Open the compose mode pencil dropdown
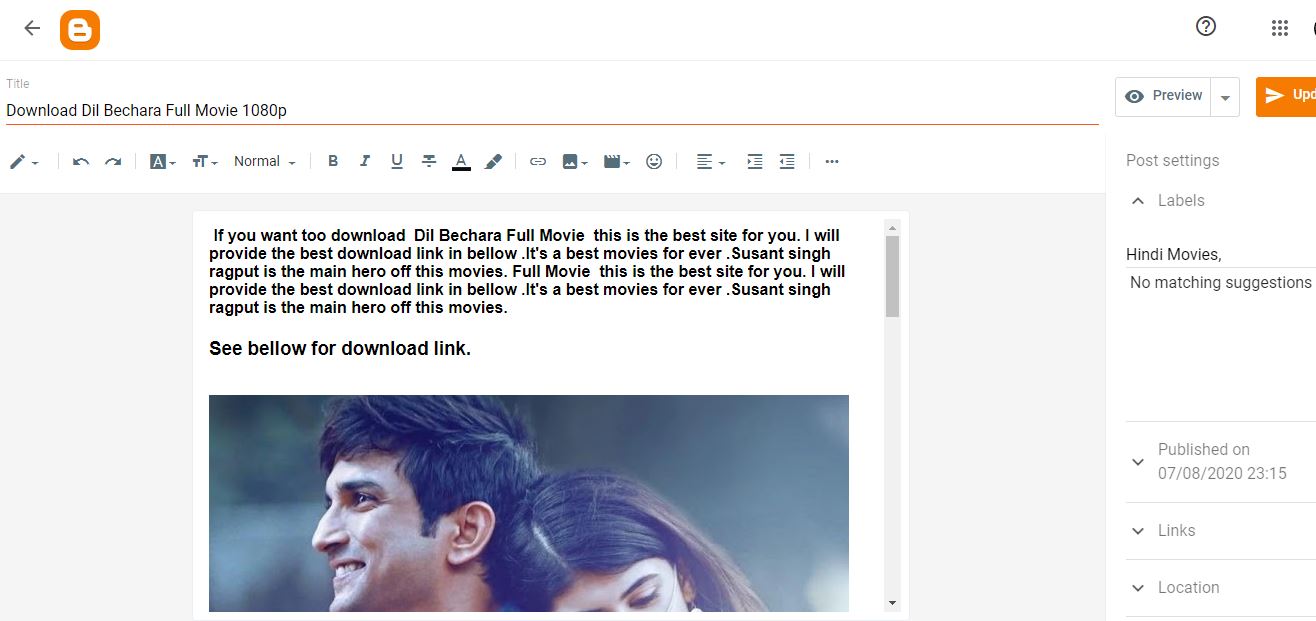 pos(24,161)
